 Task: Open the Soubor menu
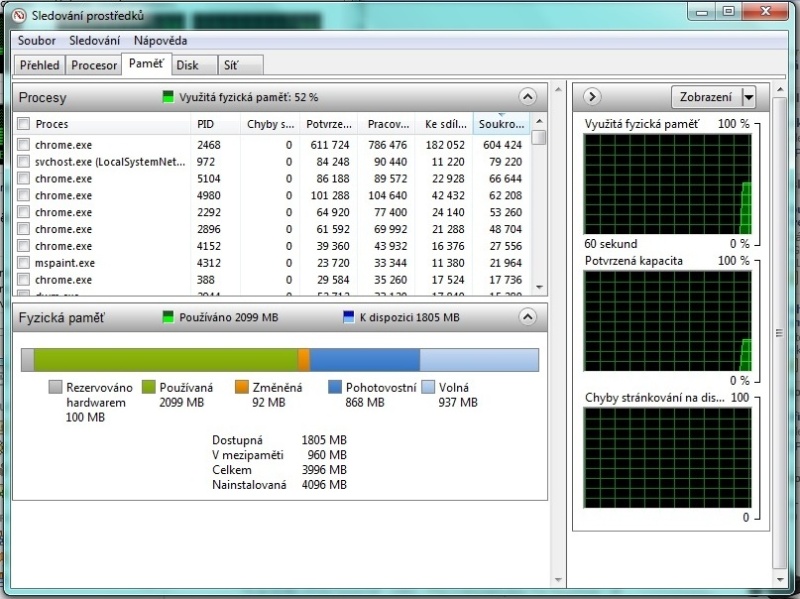(37, 40)
